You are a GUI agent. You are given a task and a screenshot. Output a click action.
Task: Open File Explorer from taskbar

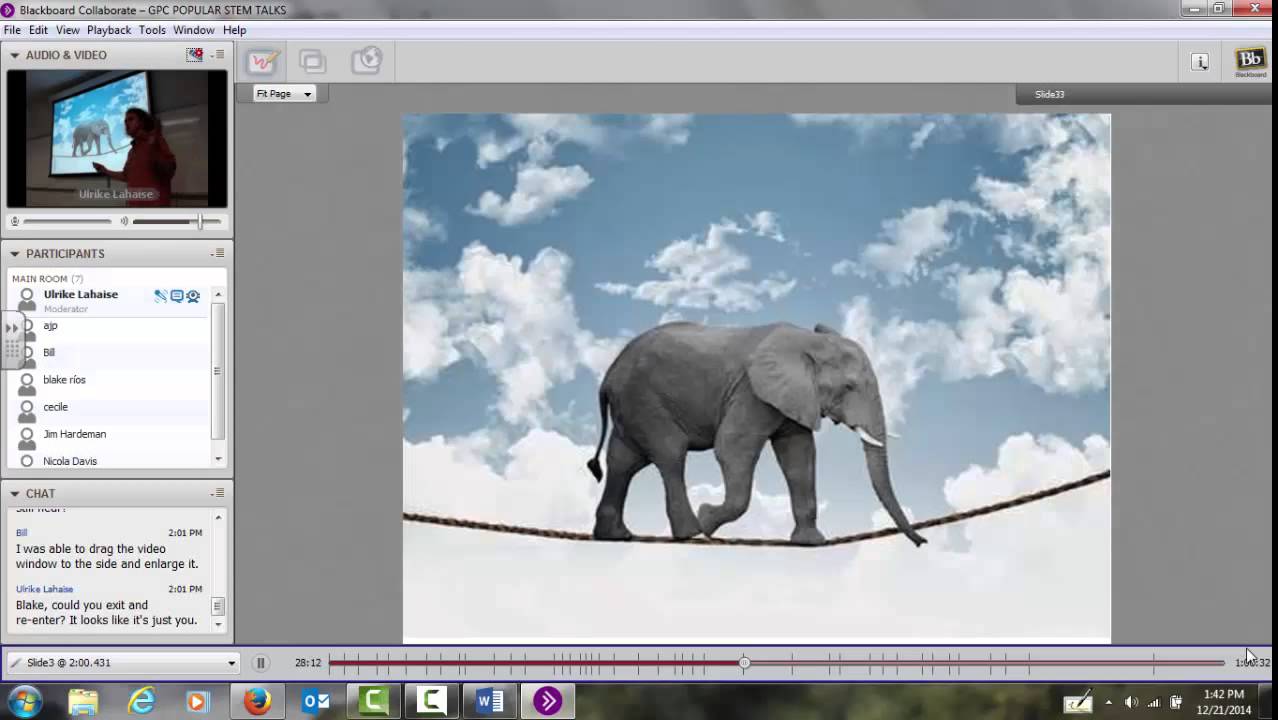pos(84,702)
